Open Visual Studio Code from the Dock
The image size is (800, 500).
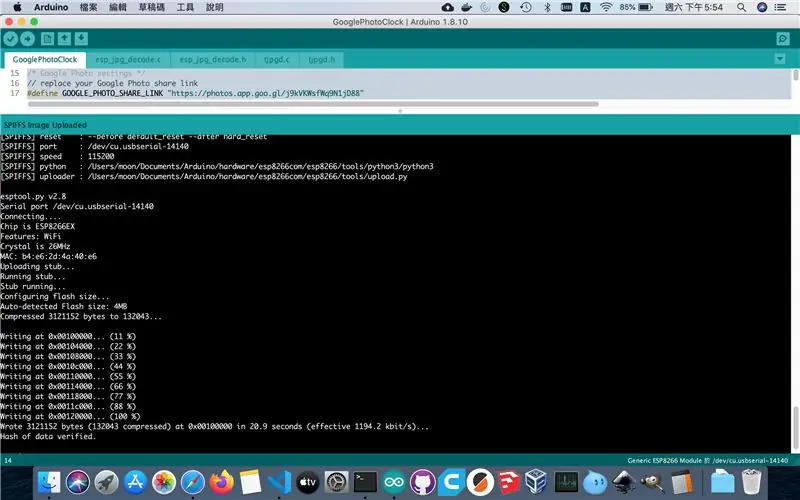coord(279,482)
